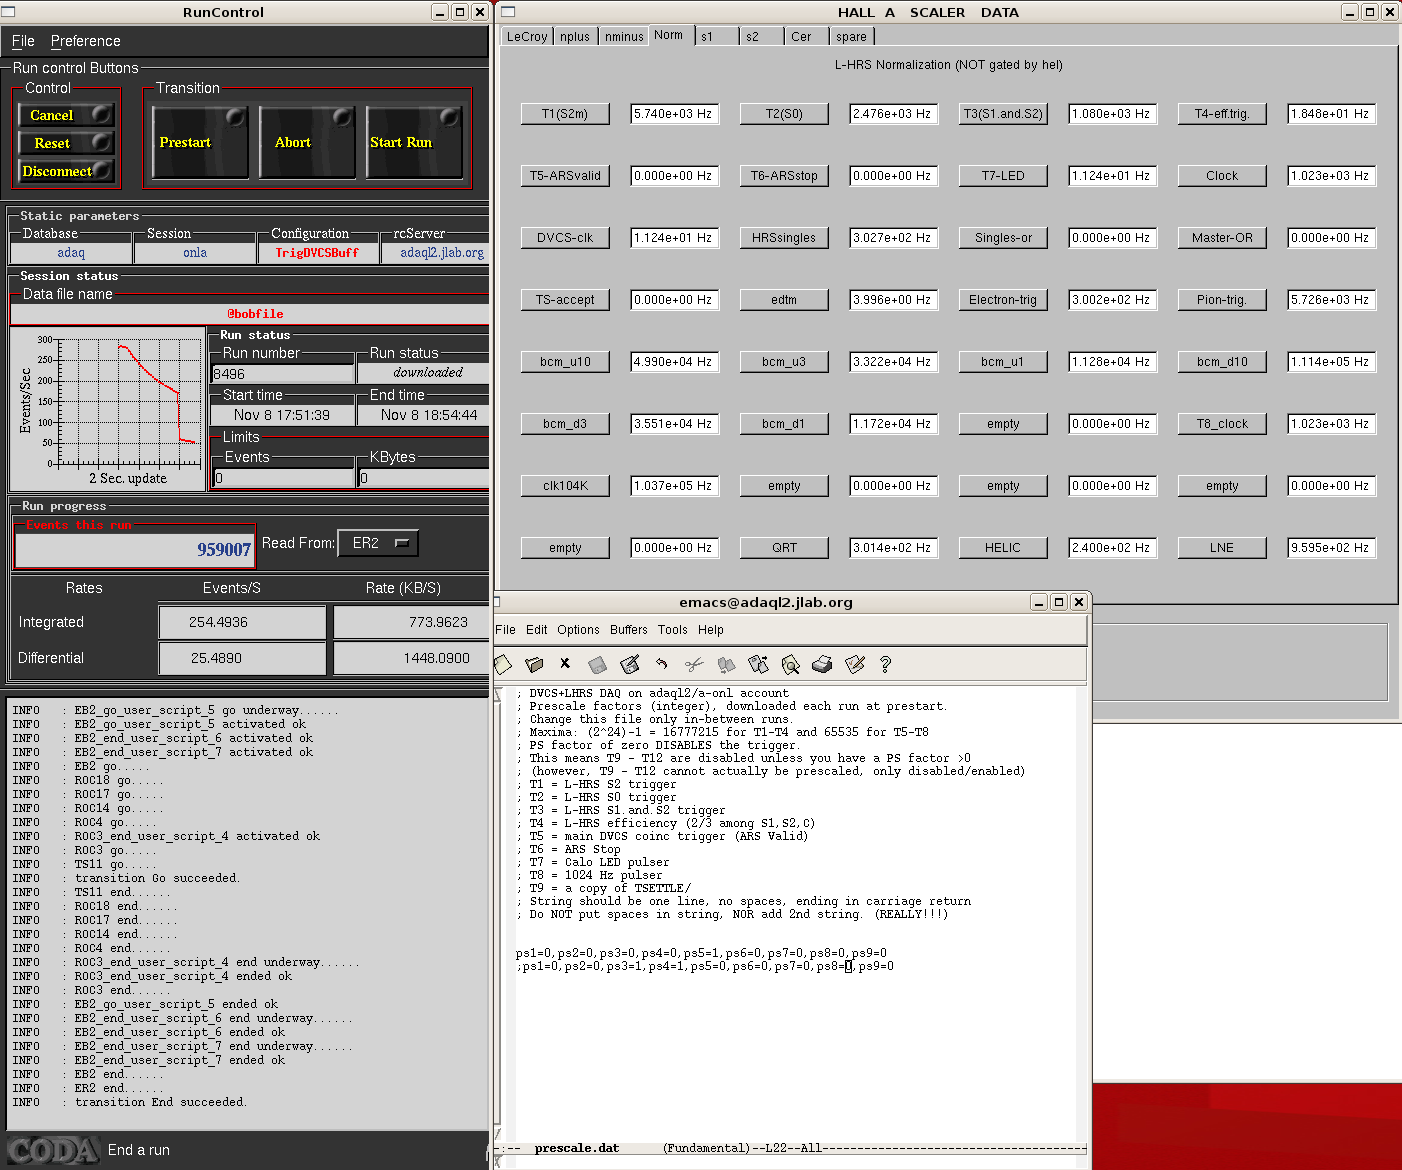This screenshot has height=1170, width=1402.
Task: Click the clk104K scaler button
Action: pyautogui.click(x=565, y=486)
